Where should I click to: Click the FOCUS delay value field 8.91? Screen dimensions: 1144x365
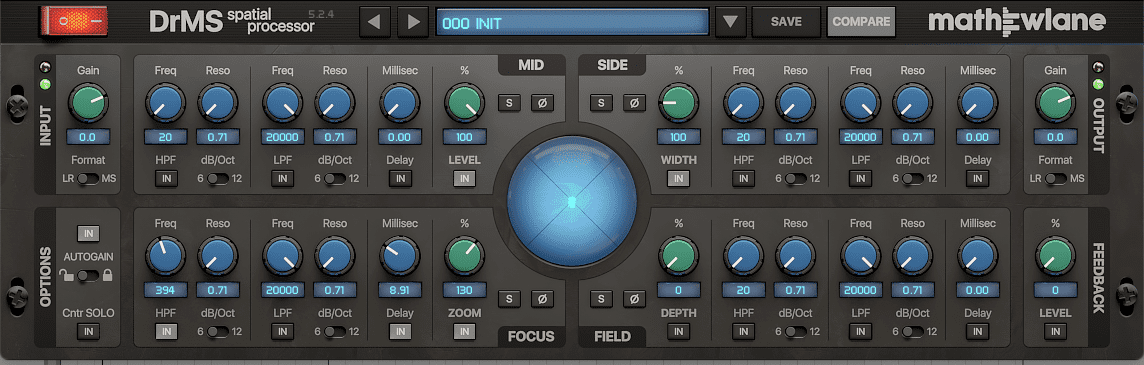[400, 290]
